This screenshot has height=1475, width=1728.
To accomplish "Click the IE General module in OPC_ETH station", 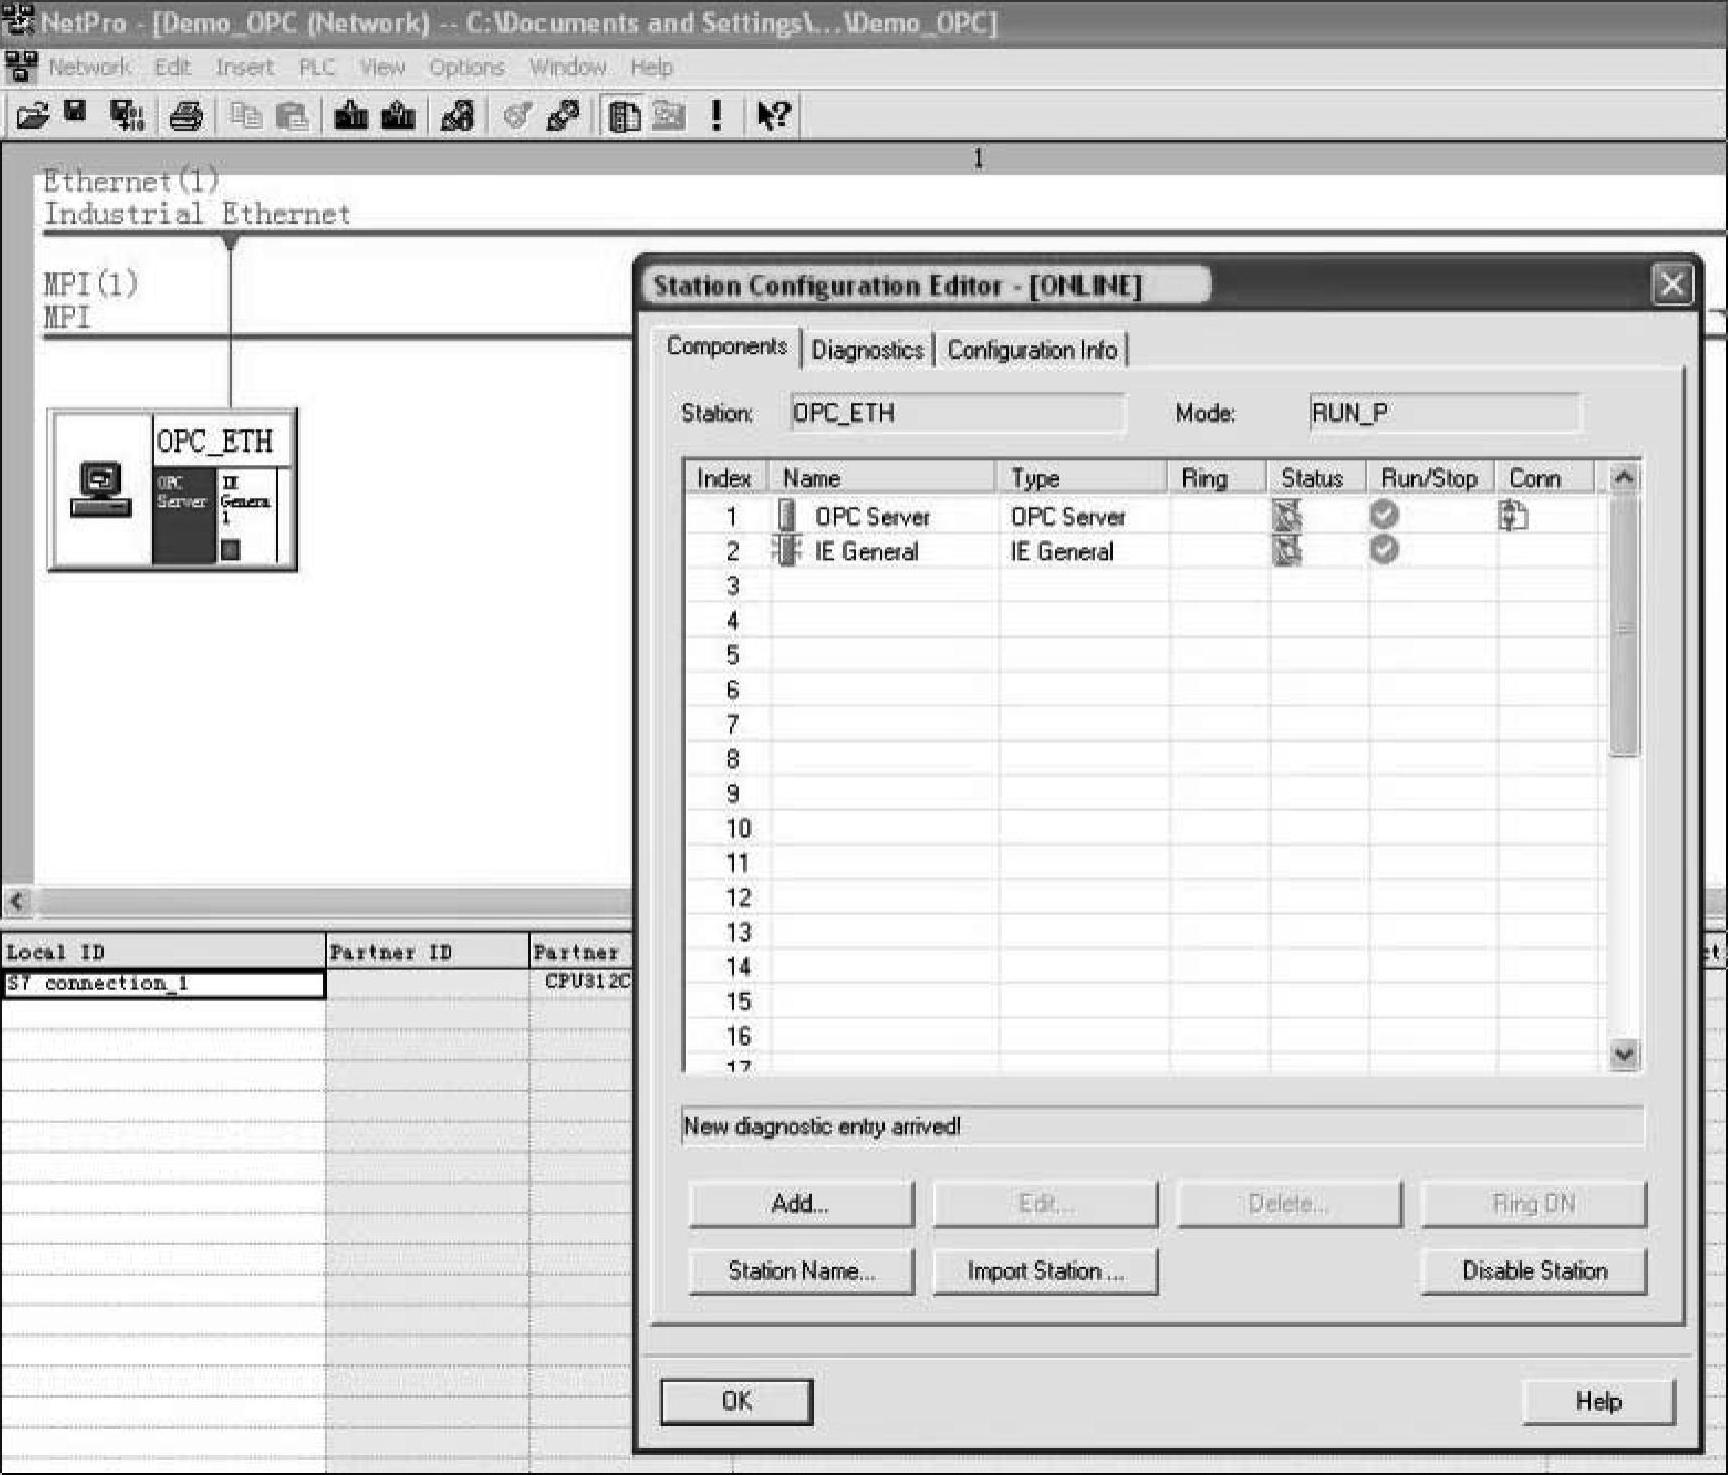I will click(245, 514).
